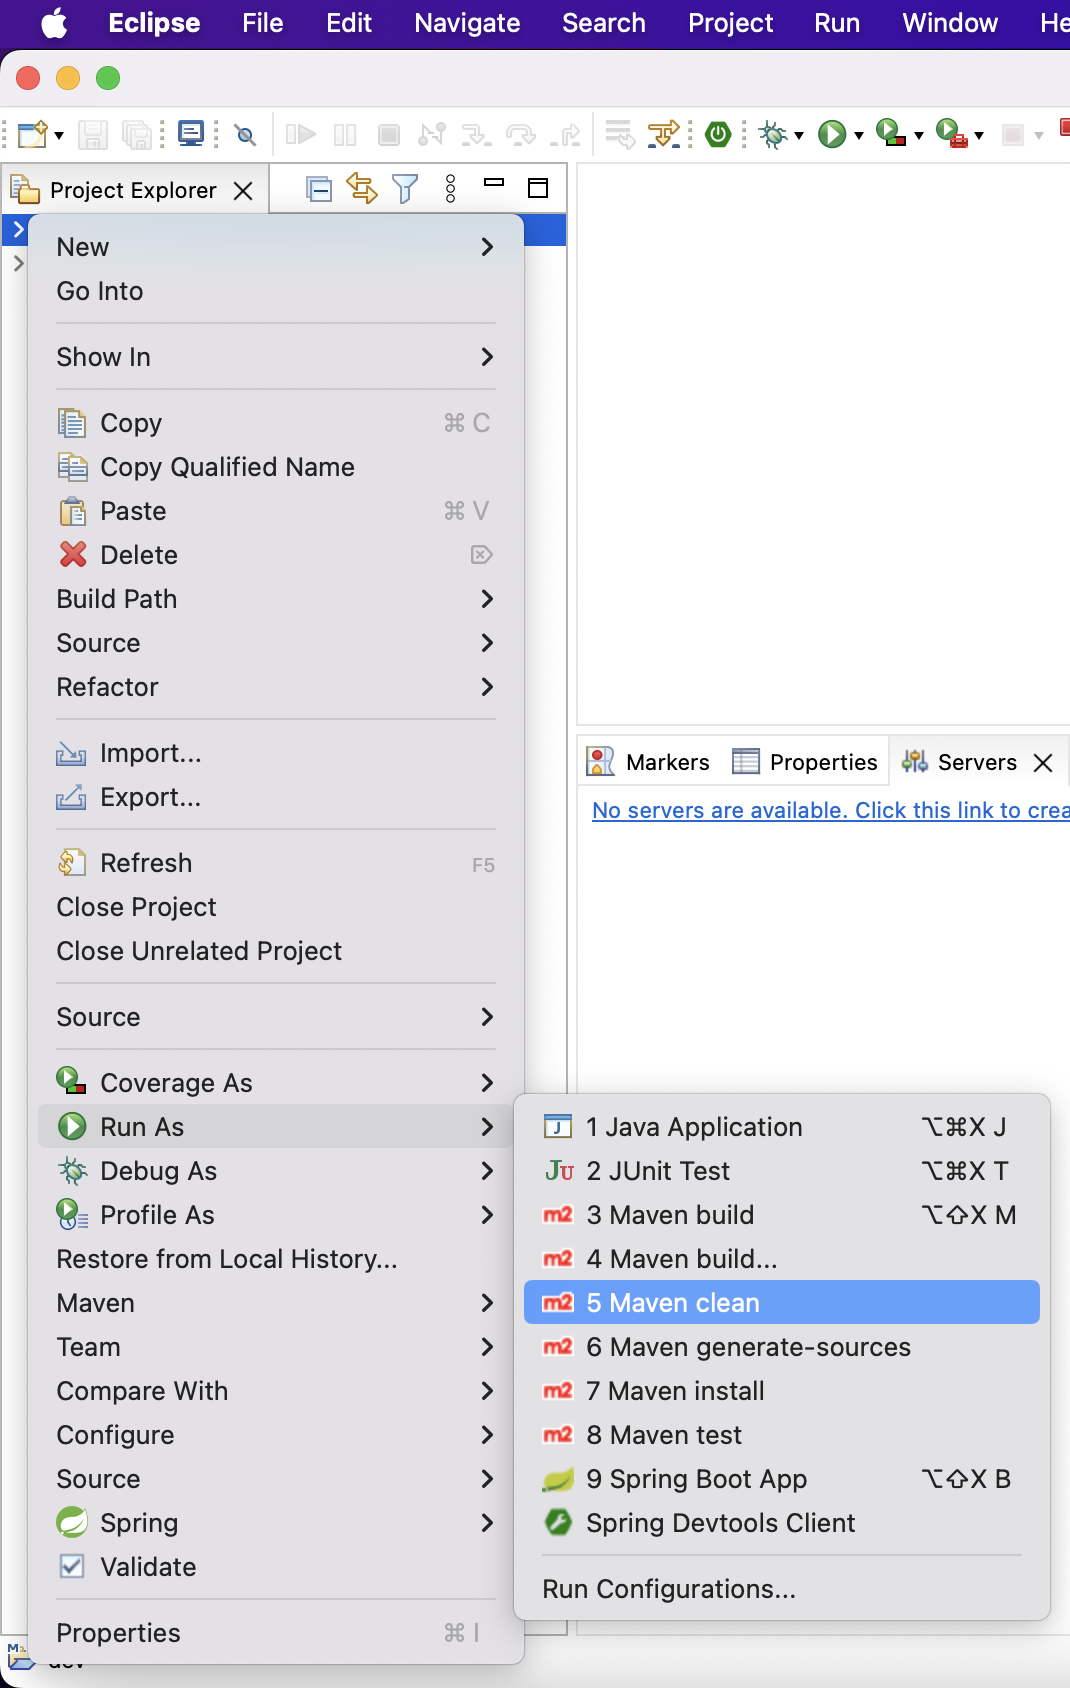Click the Debug bug toolbar icon

coord(772,134)
